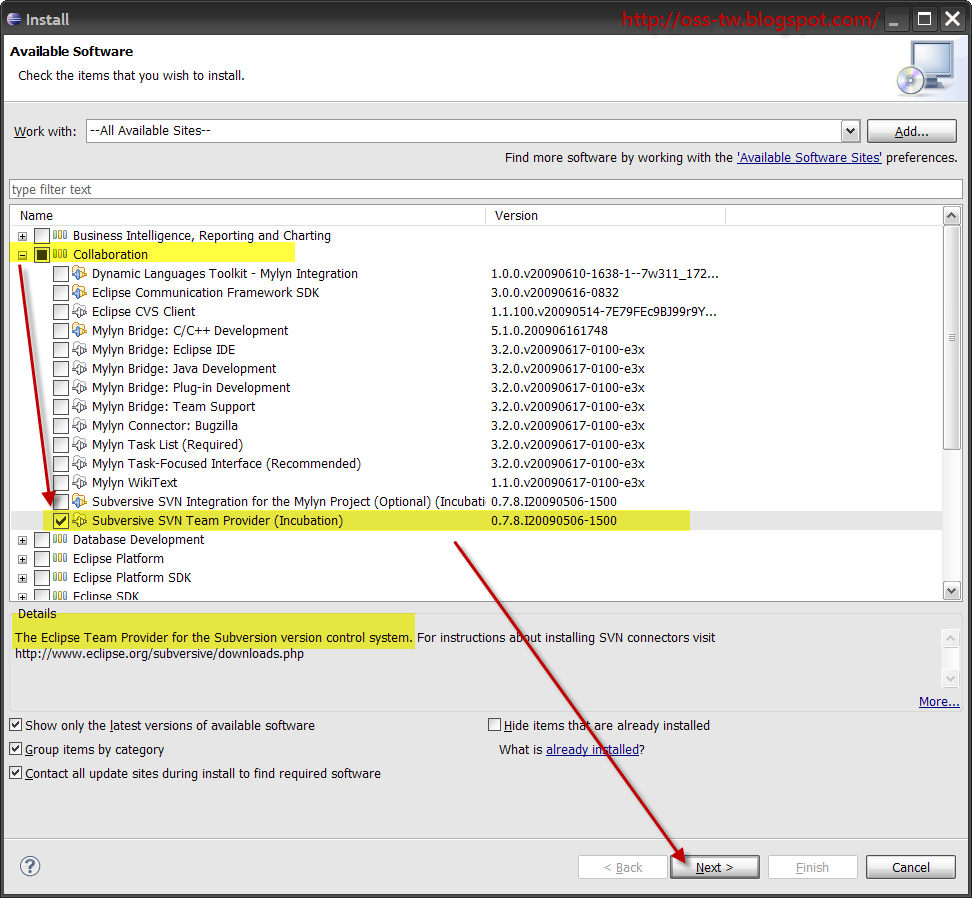
Task: Open the help question mark icon
Action: pyautogui.click(x=30, y=866)
